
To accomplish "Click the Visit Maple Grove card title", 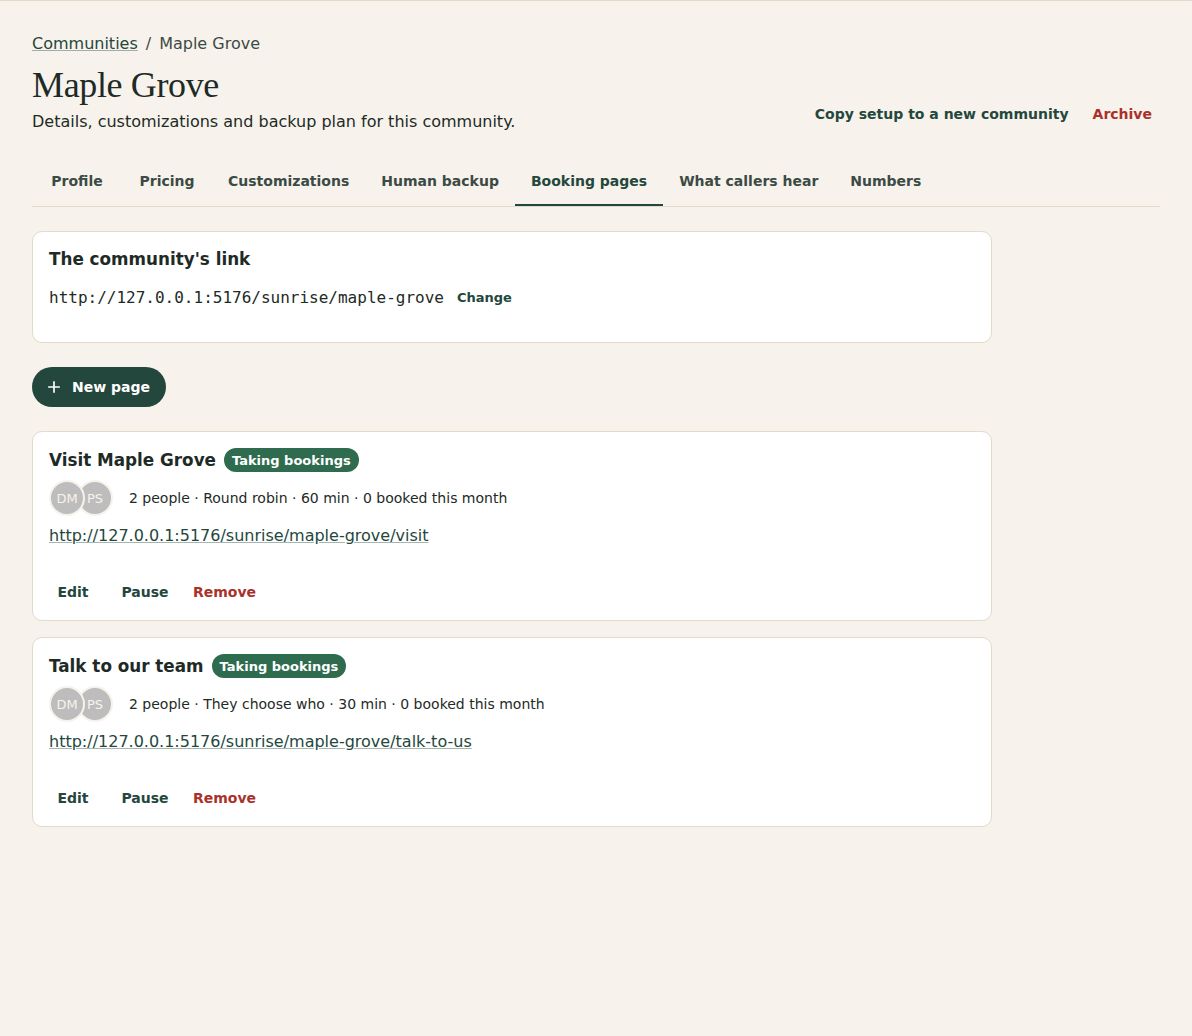I will coord(132,460).
